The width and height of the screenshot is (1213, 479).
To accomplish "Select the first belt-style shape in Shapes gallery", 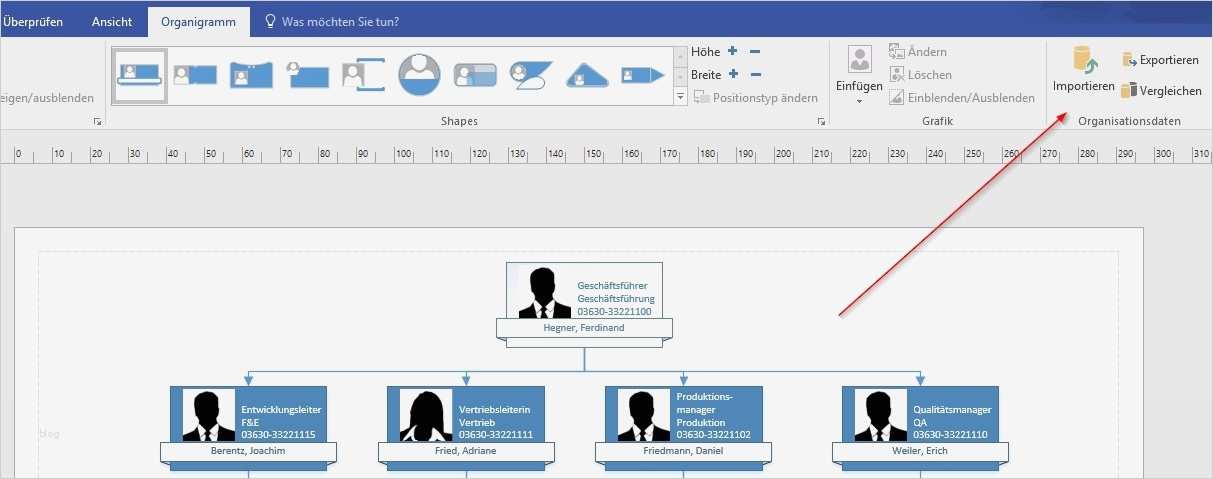I will point(139,75).
